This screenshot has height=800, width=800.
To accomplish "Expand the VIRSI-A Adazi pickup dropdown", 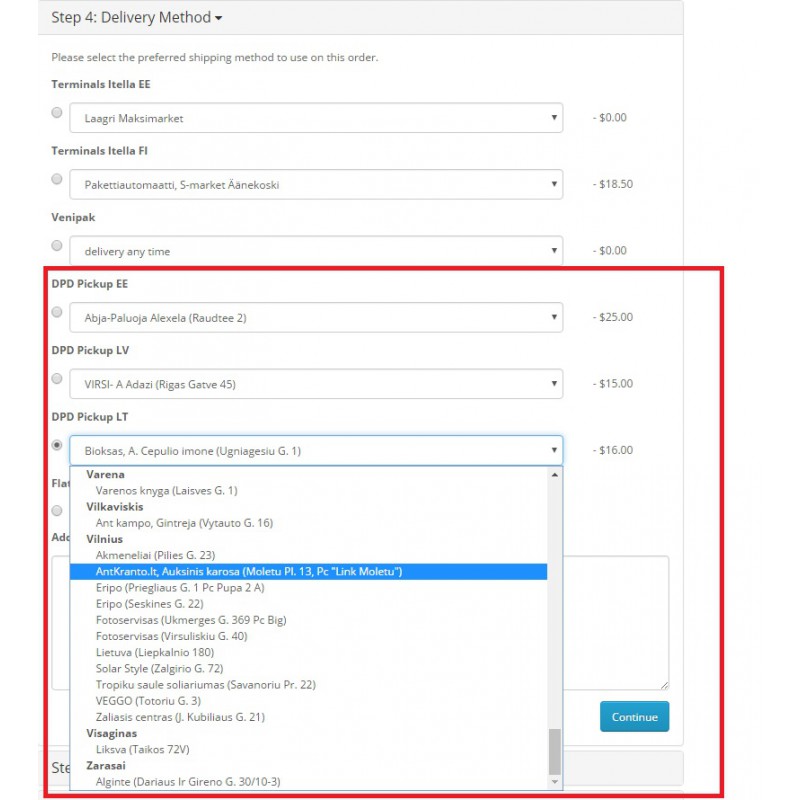I will (315, 384).
